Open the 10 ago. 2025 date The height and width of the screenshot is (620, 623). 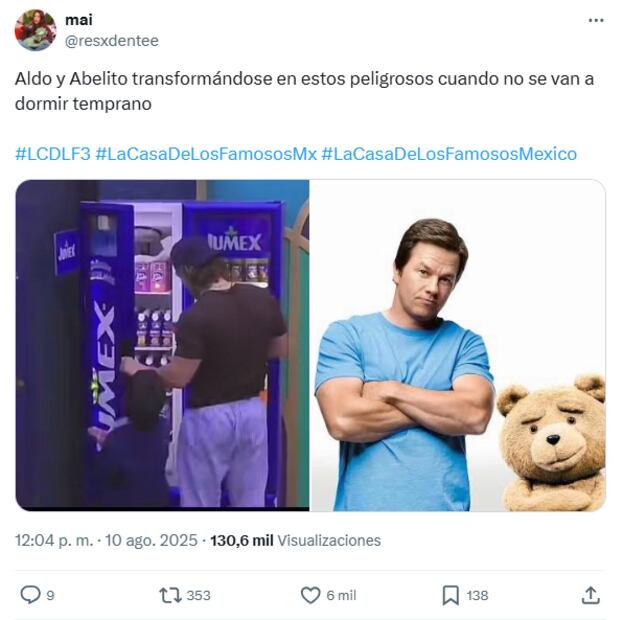151,541
